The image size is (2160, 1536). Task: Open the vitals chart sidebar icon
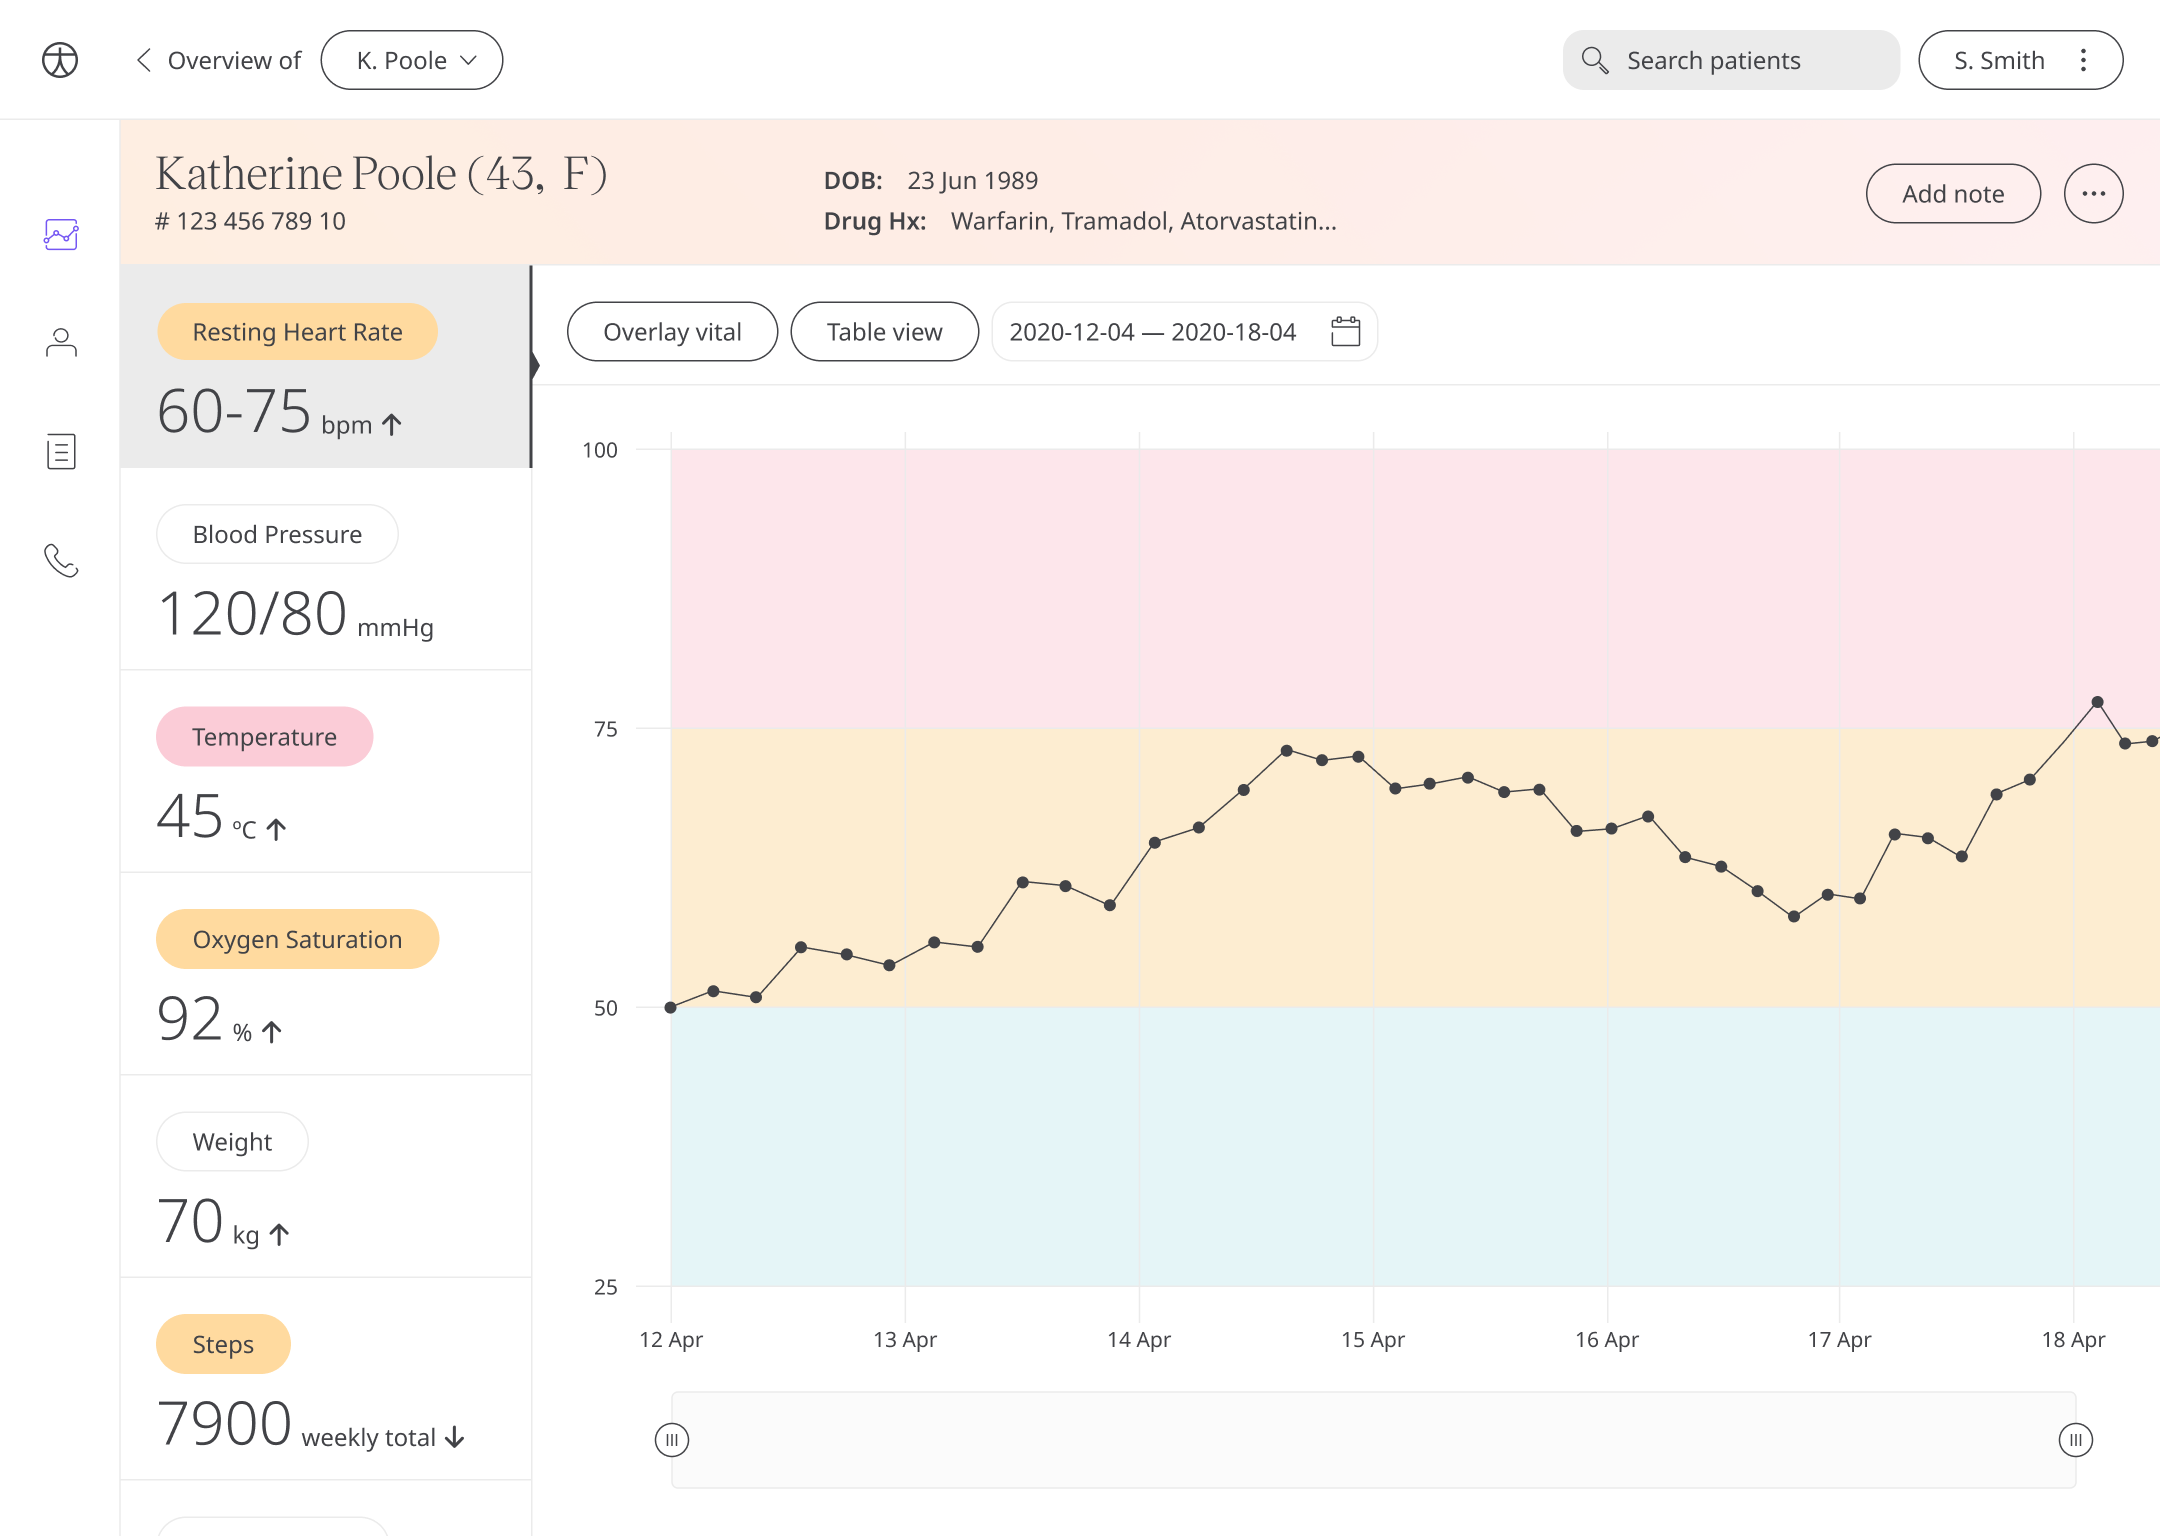61,234
